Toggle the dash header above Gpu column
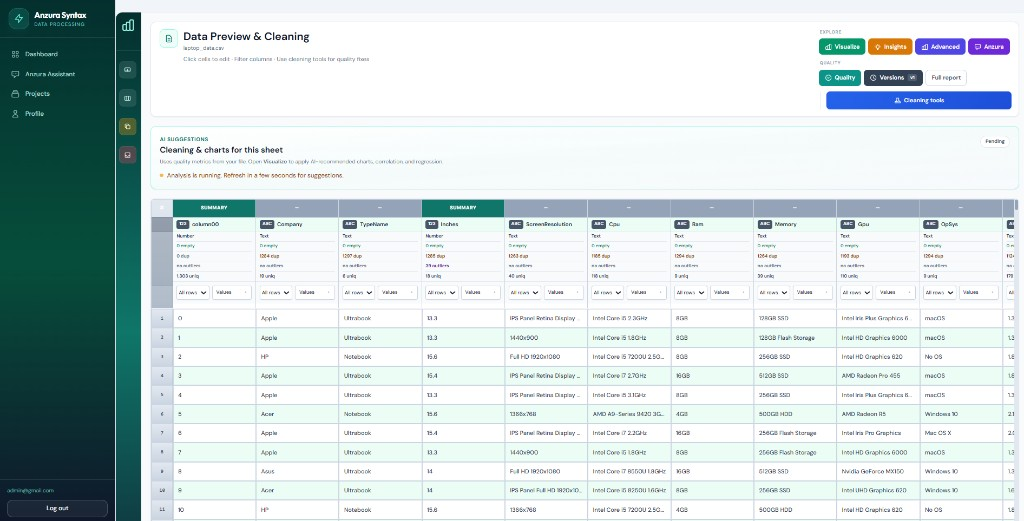The image size is (1024, 521). click(x=878, y=208)
